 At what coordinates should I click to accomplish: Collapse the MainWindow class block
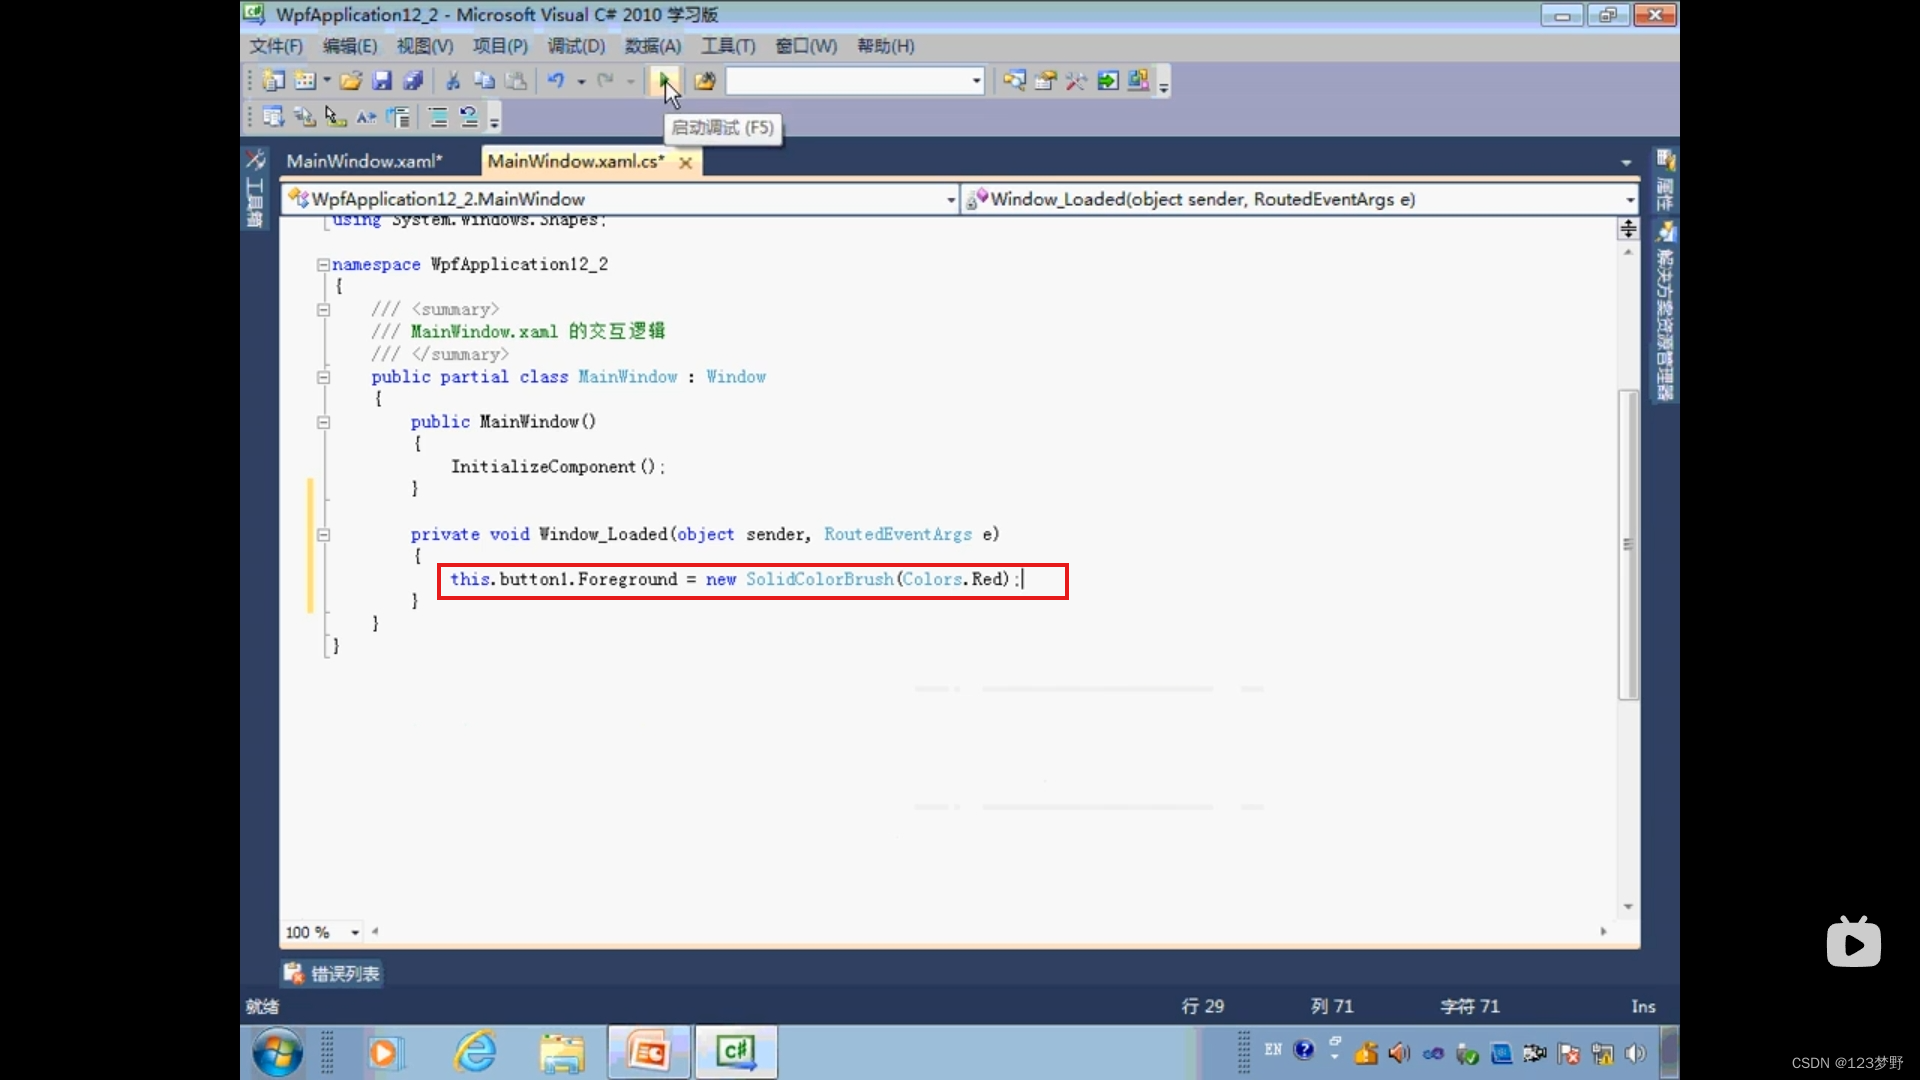click(323, 377)
